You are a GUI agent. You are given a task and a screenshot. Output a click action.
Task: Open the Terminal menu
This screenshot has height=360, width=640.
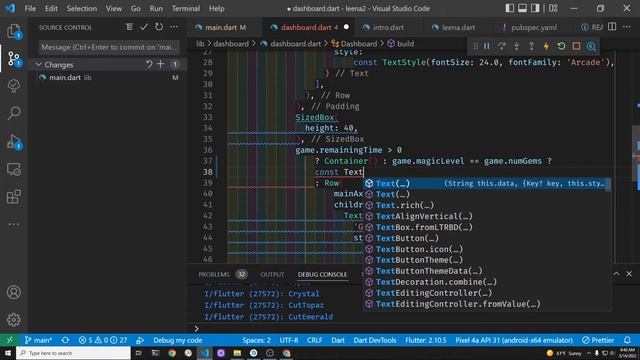pyautogui.click(x=186, y=8)
